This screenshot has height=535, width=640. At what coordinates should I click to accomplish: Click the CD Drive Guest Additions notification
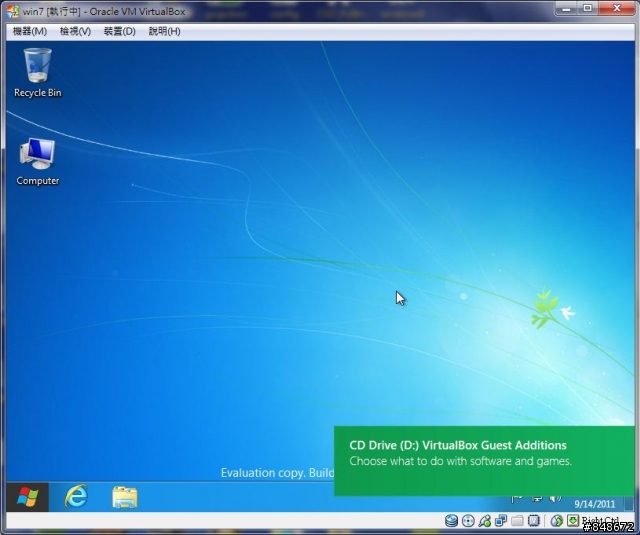pyautogui.click(x=484, y=461)
